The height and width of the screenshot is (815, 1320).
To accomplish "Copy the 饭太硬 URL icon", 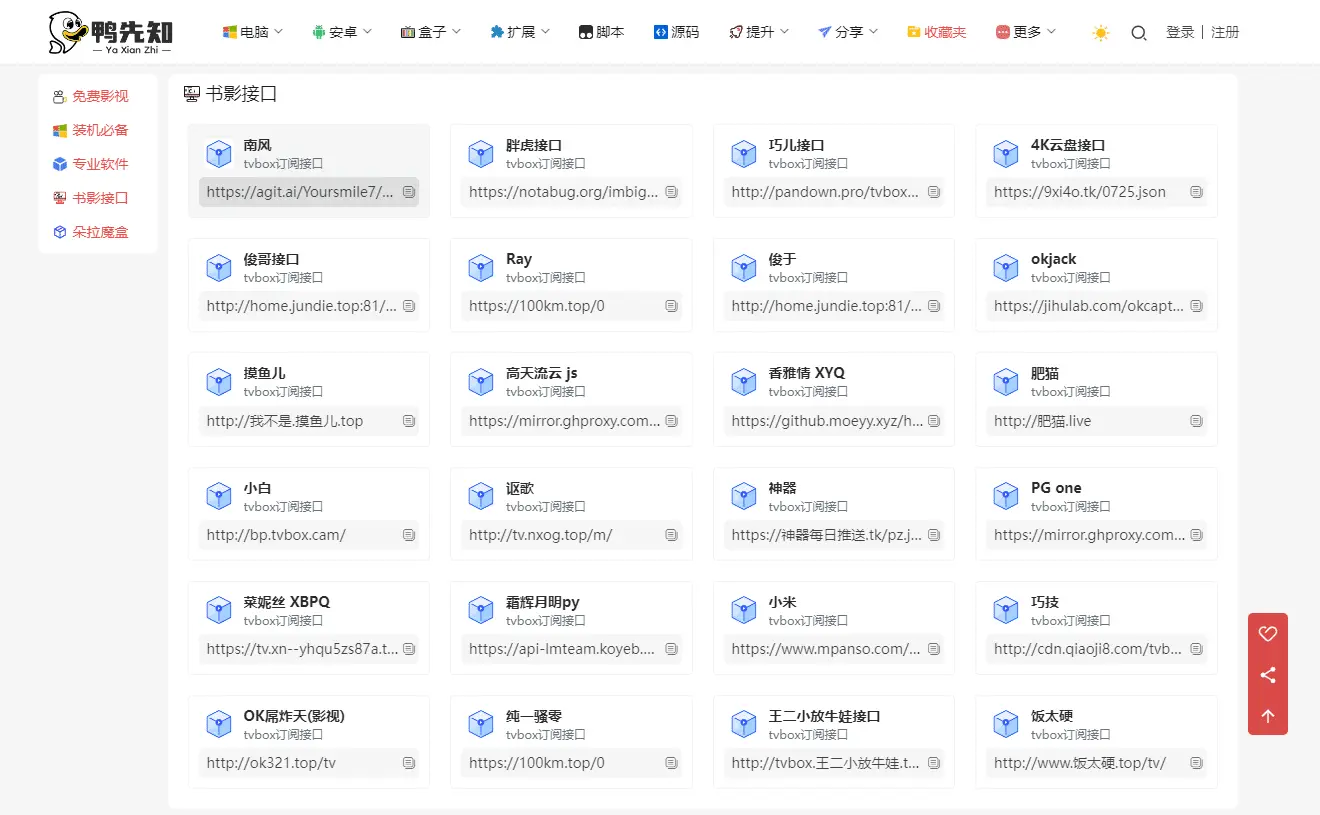I will click(x=1197, y=763).
